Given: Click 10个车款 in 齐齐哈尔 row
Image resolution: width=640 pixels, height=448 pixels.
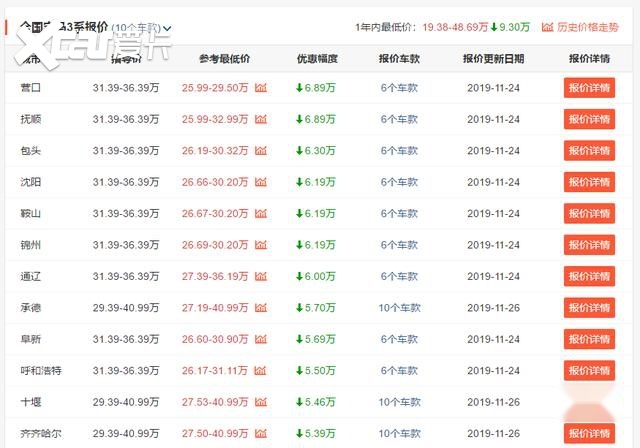Looking at the screenshot, I should 399,433.
